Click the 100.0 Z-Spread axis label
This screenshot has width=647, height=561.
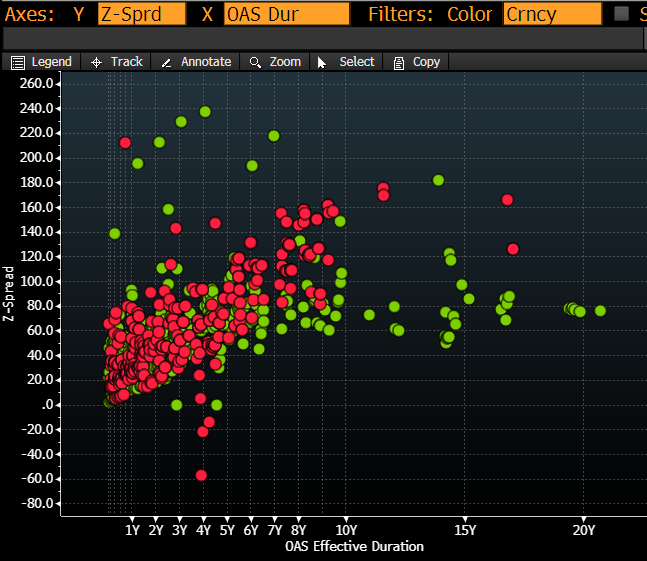tap(36, 281)
